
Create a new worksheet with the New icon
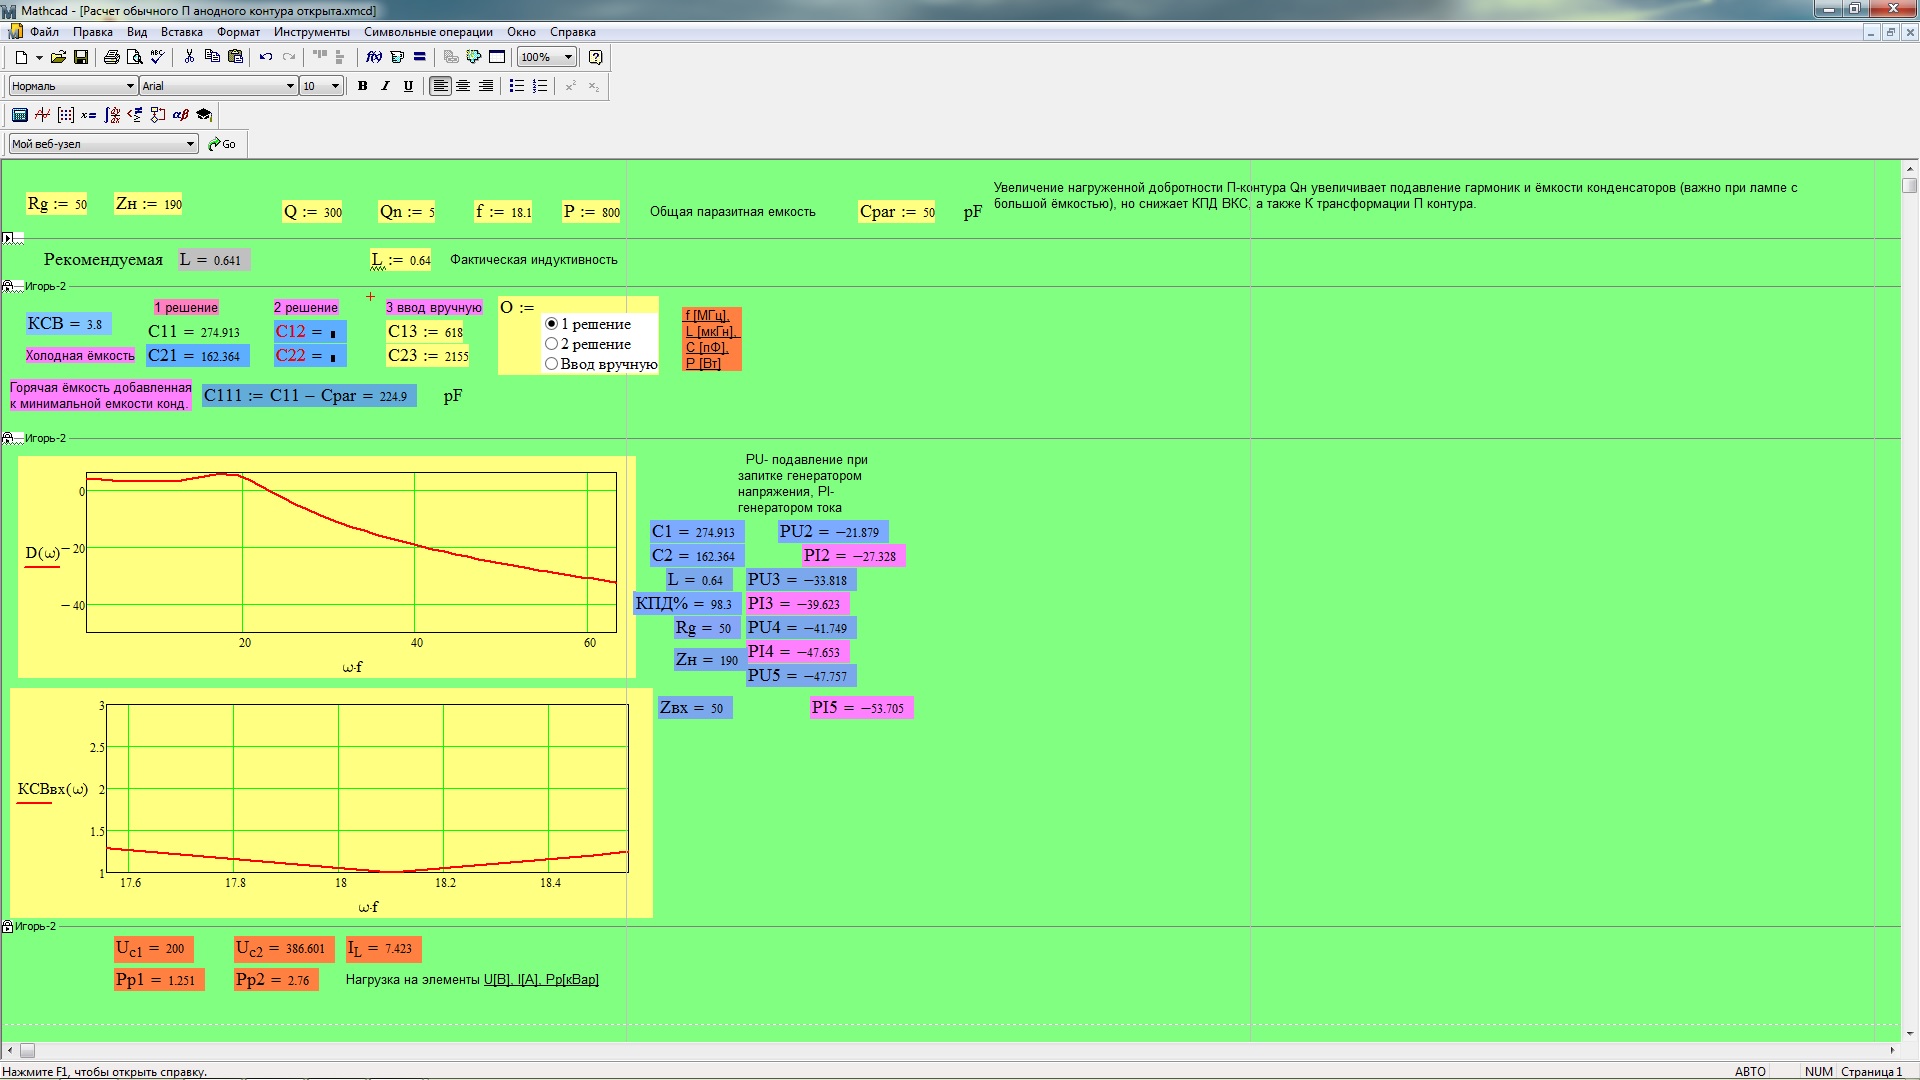(x=21, y=57)
